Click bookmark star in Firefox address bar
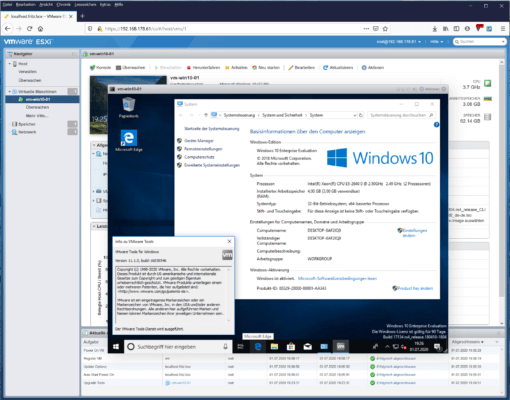Viewport: 510px width, 400px height. pos(385,29)
